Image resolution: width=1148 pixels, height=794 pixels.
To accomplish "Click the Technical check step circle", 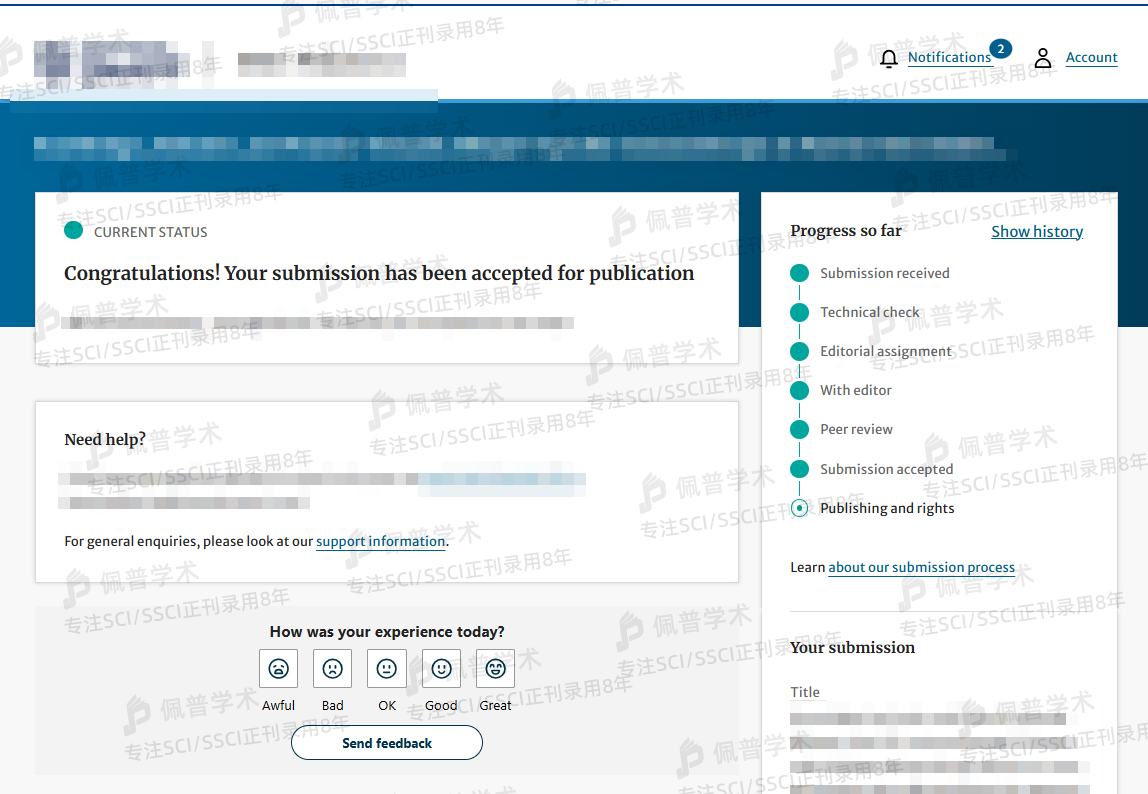I will 799,312.
